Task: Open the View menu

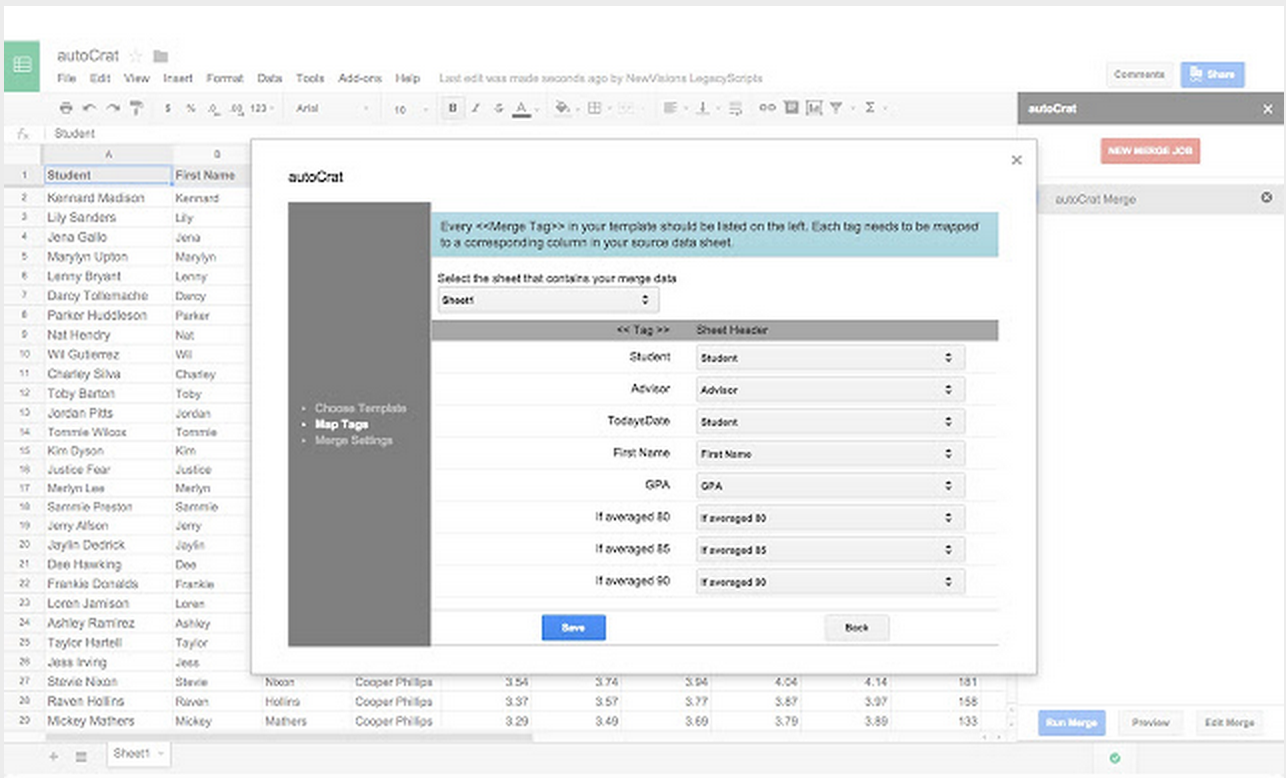Action: point(136,78)
